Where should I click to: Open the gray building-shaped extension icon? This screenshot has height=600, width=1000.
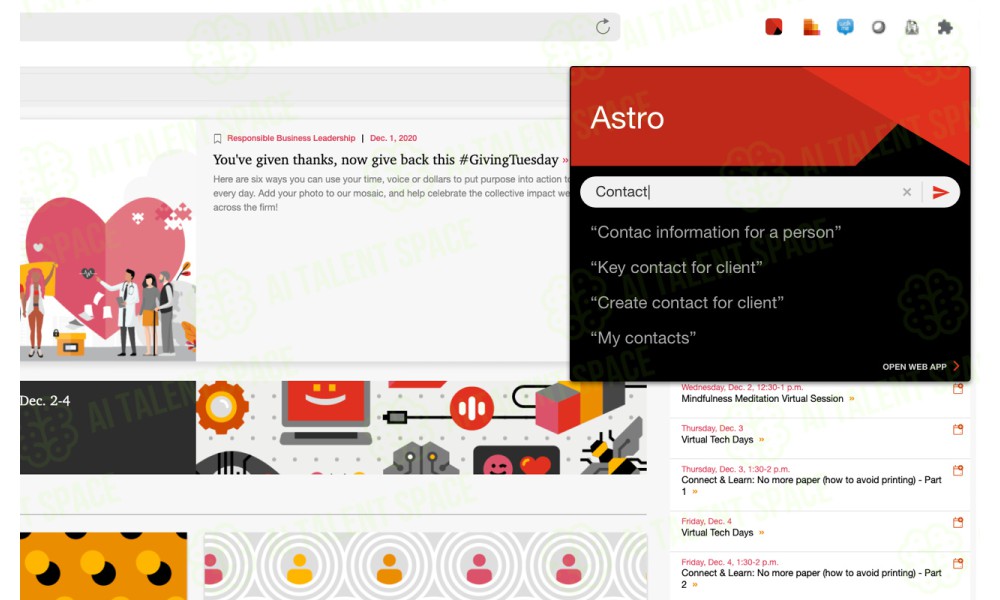(912, 27)
